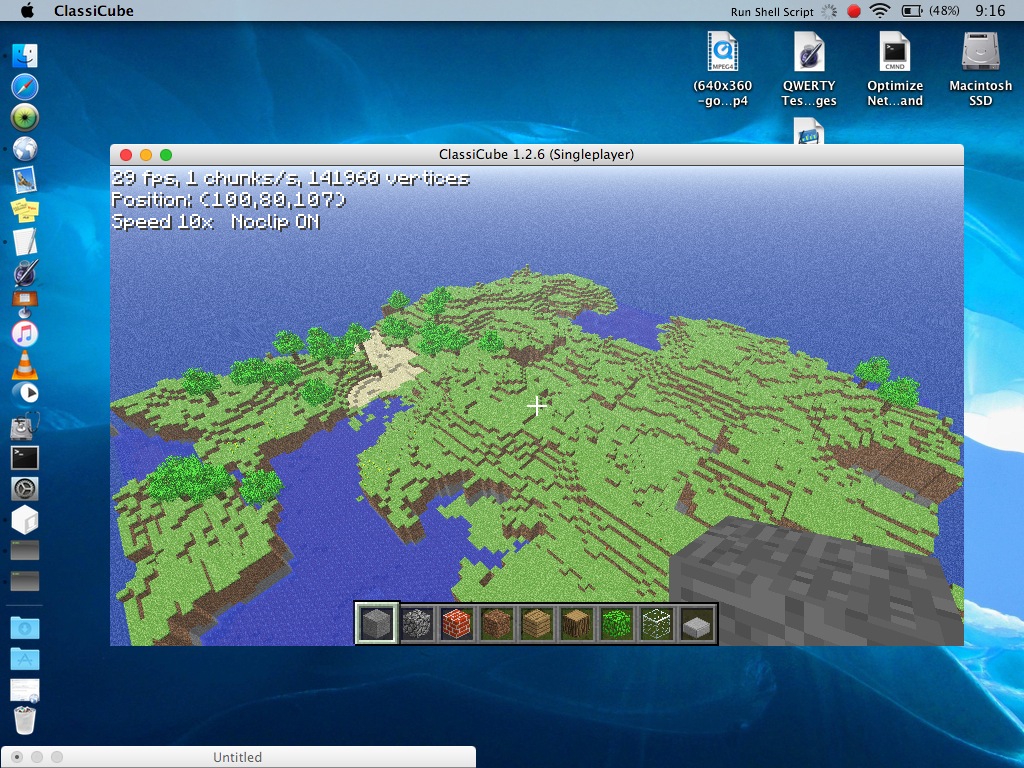Open TextEdit from the dock
Image resolution: width=1024 pixels, height=768 pixels.
[25, 241]
